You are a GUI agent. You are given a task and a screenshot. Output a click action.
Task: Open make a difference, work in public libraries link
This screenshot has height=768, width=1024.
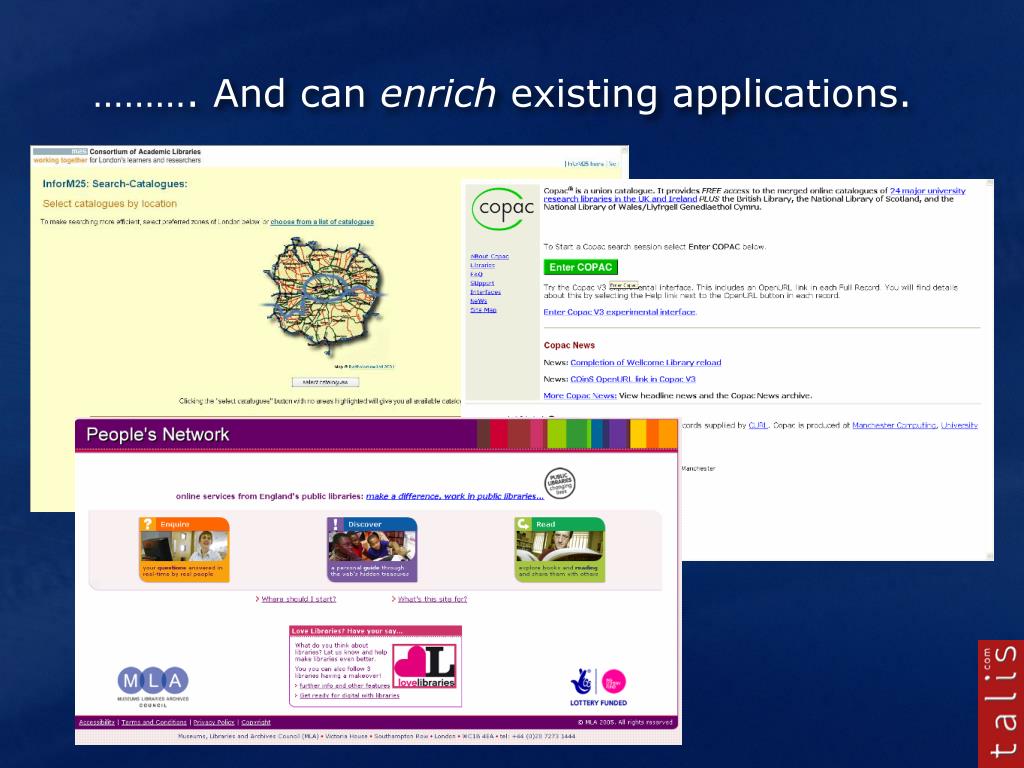coord(455,496)
